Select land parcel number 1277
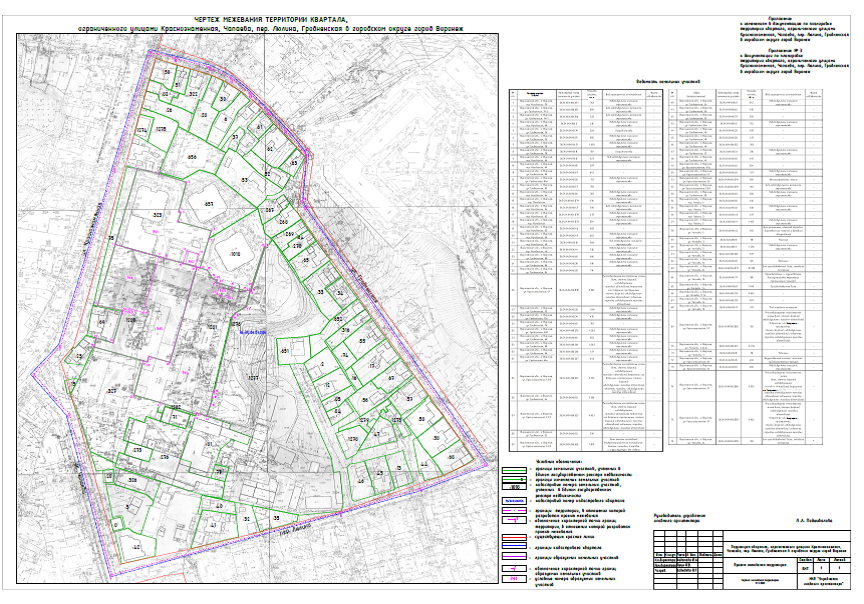The image size is (864, 604). (253, 377)
